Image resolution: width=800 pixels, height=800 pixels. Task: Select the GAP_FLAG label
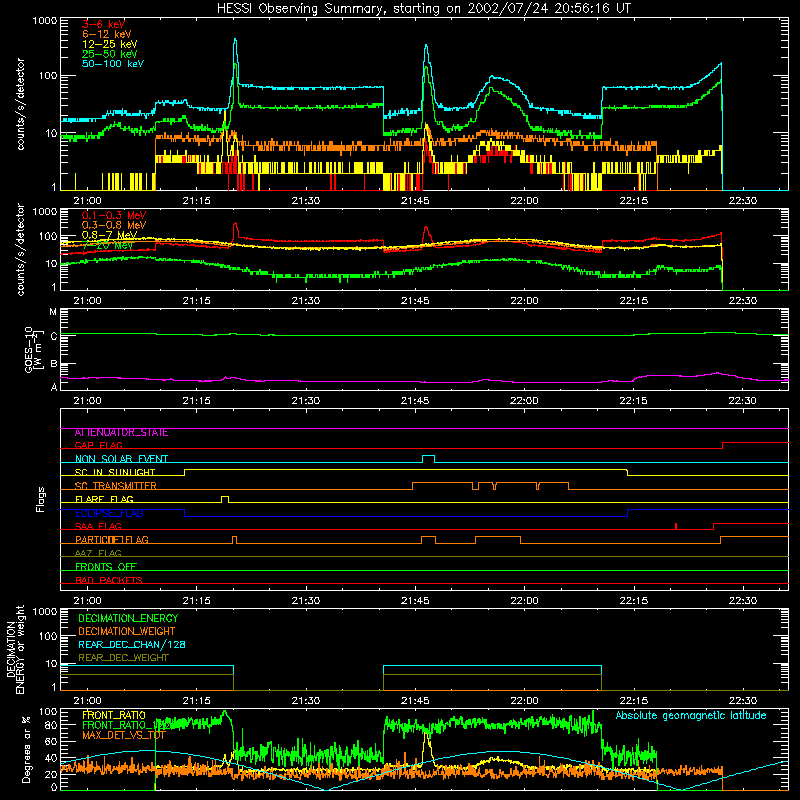pyautogui.click(x=98, y=445)
